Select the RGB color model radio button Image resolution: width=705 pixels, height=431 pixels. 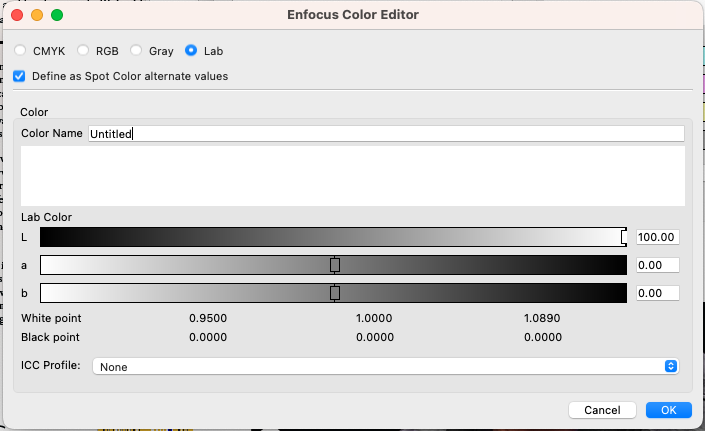pos(83,50)
